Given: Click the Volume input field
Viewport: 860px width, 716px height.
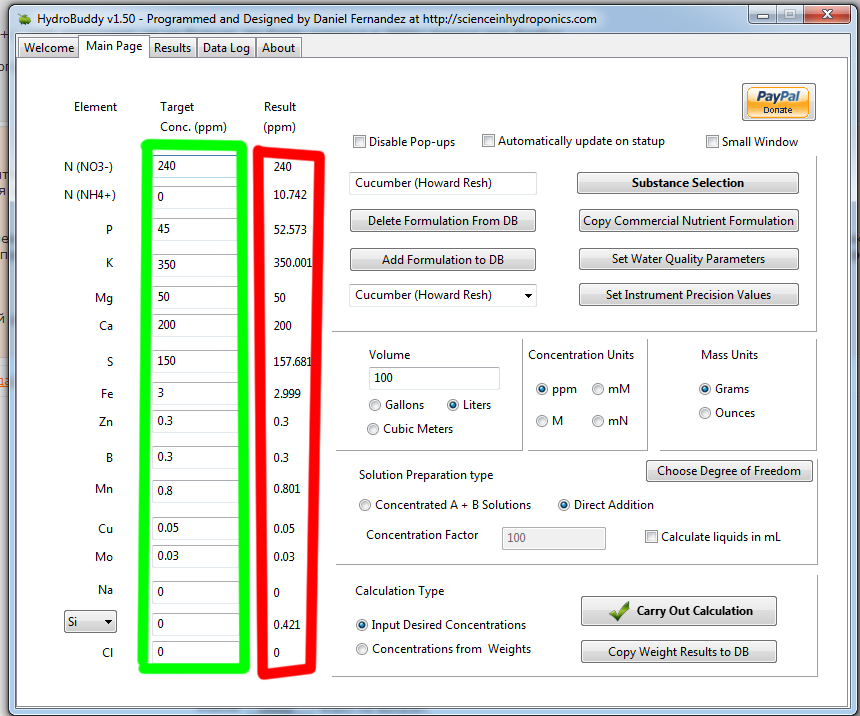Looking at the screenshot, I should click(x=434, y=378).
